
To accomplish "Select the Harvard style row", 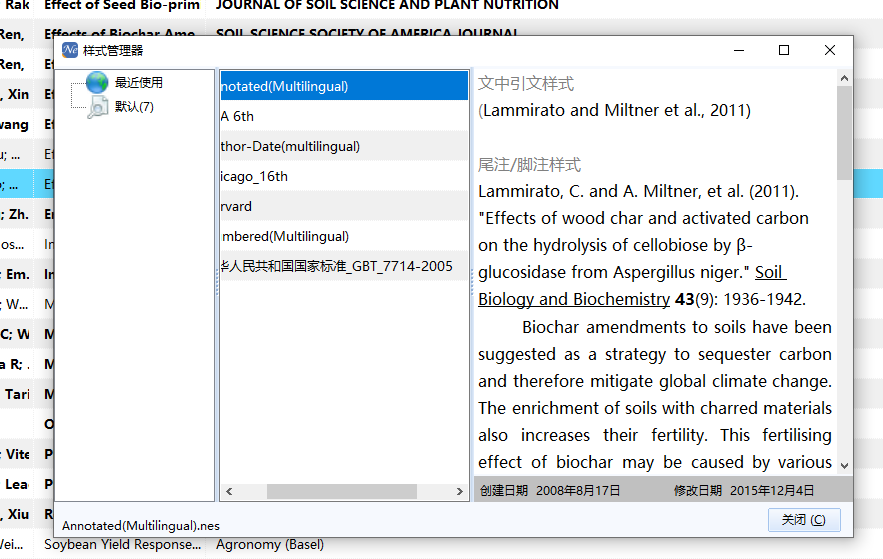I will click(x=344, y=206).
